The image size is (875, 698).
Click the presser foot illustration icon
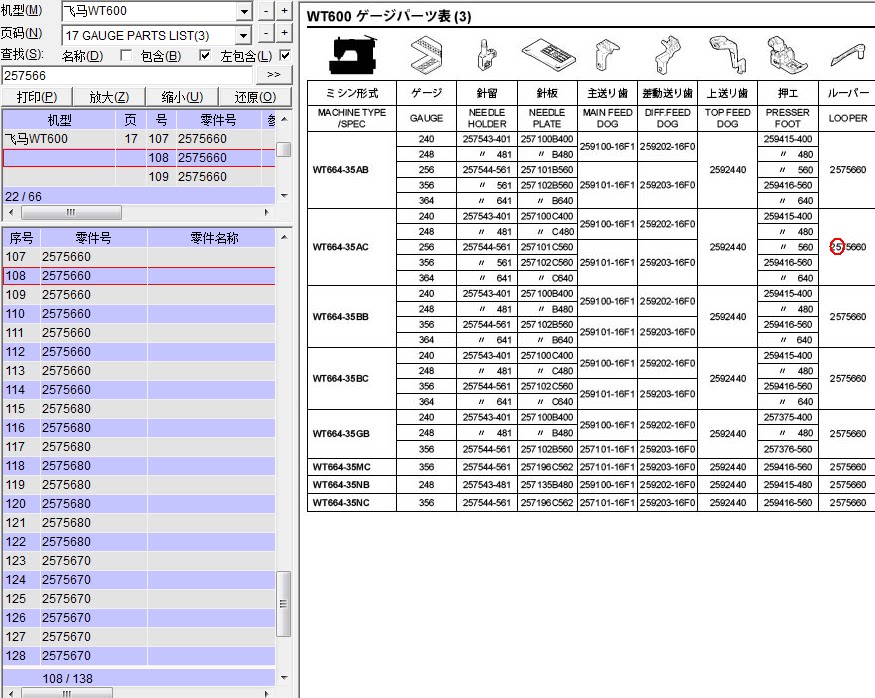pos(787,55)
